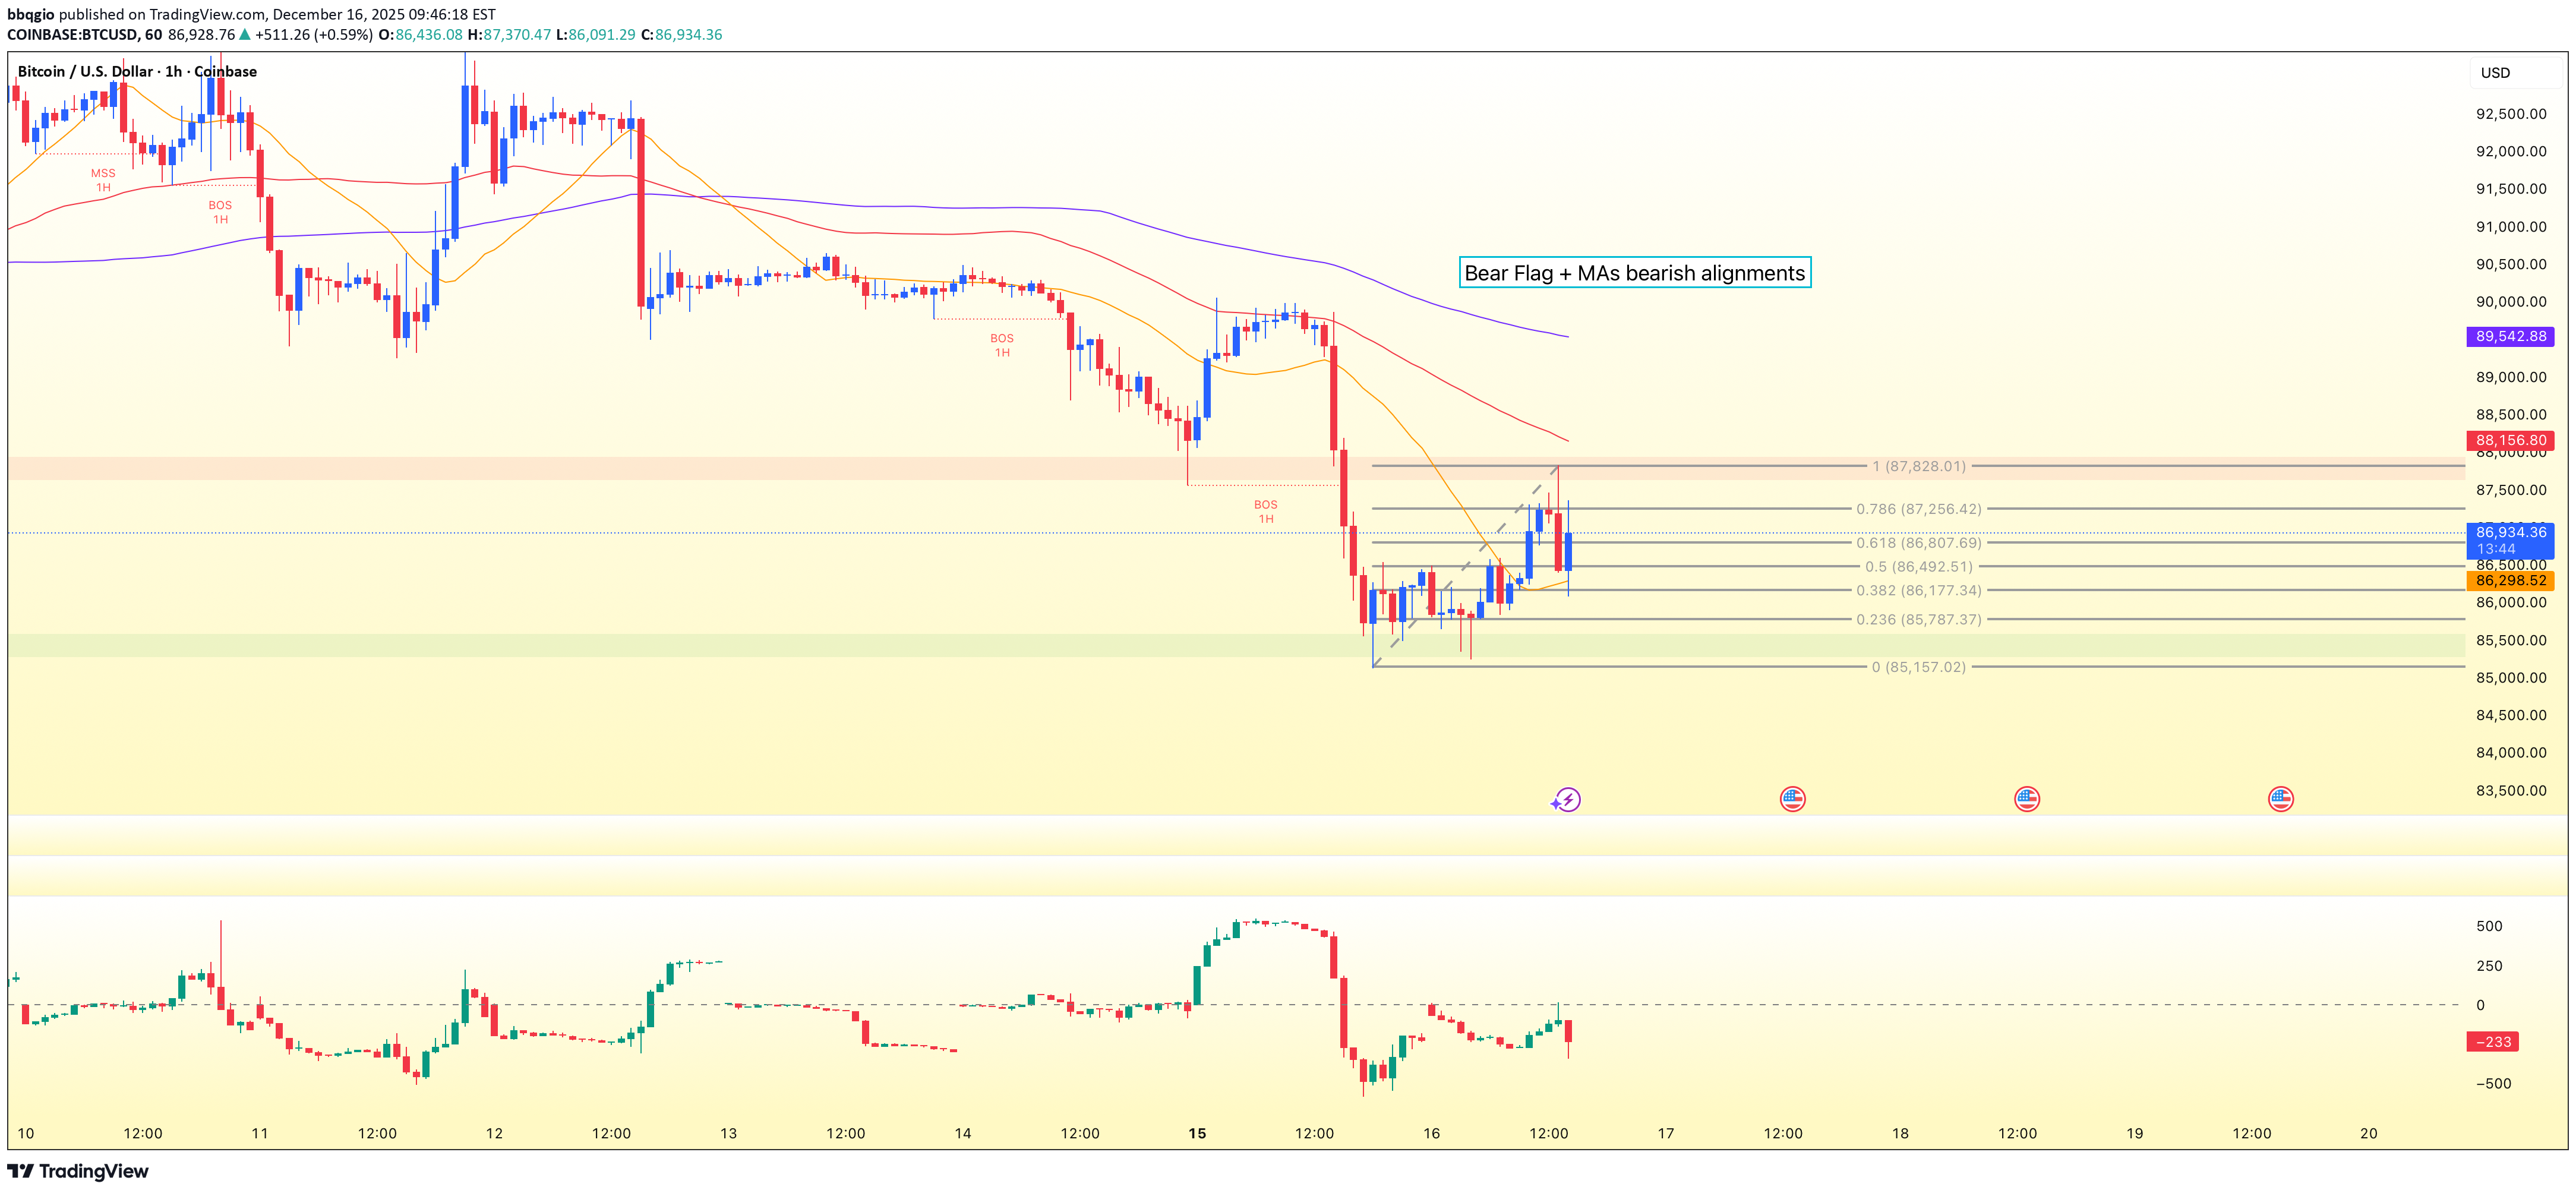Click the TradingView logo at bottom left
Viewport: 2576px width, 1193px height.
(78, 1171)
